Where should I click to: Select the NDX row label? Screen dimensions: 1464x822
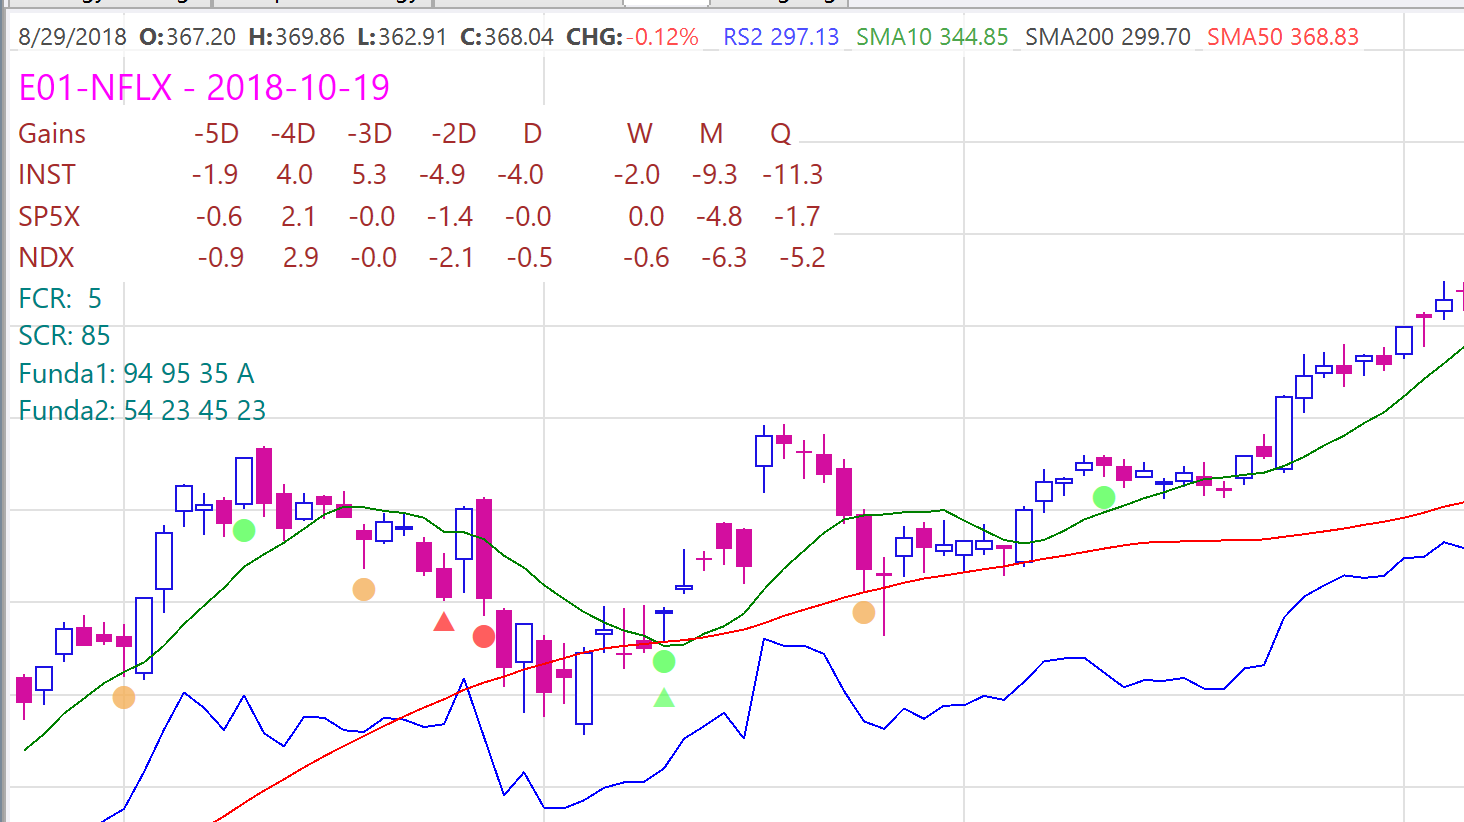point(46,258)
